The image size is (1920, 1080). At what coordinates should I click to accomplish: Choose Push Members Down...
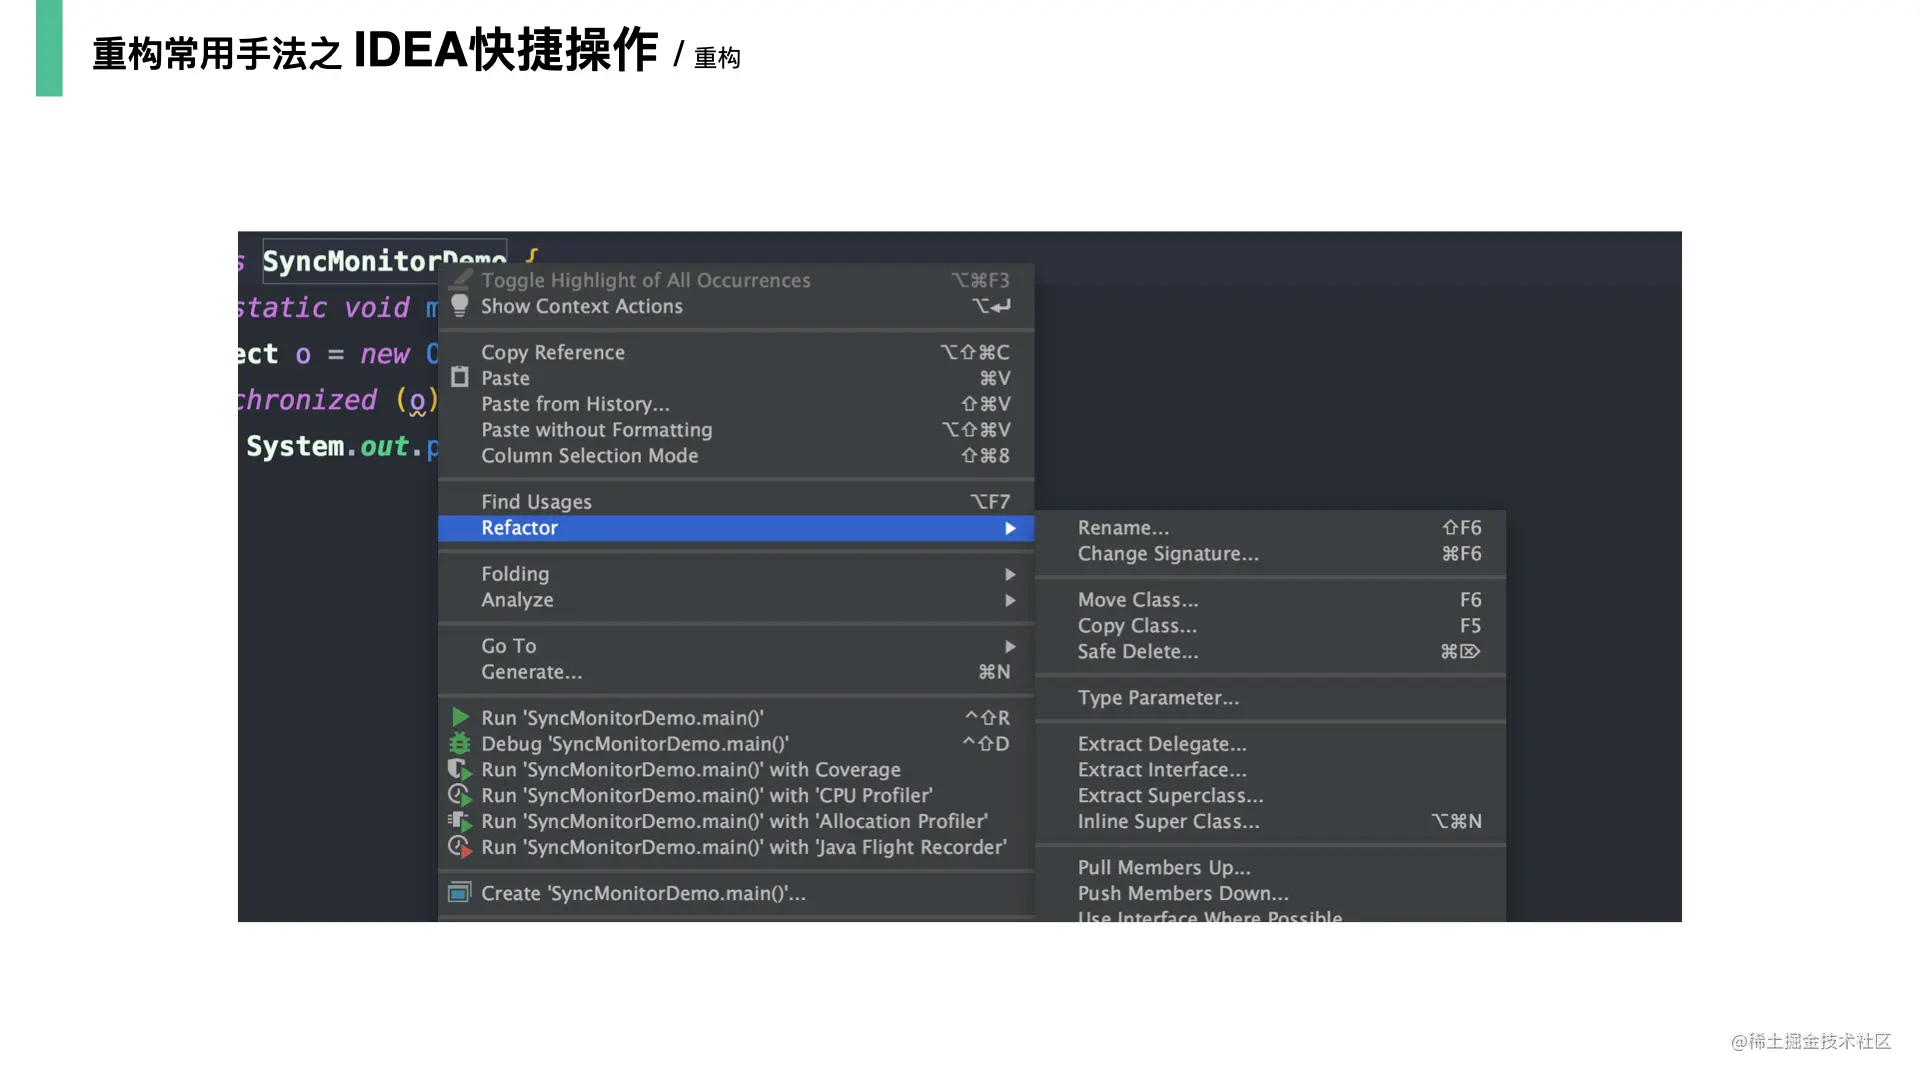tap(1270, 893)
